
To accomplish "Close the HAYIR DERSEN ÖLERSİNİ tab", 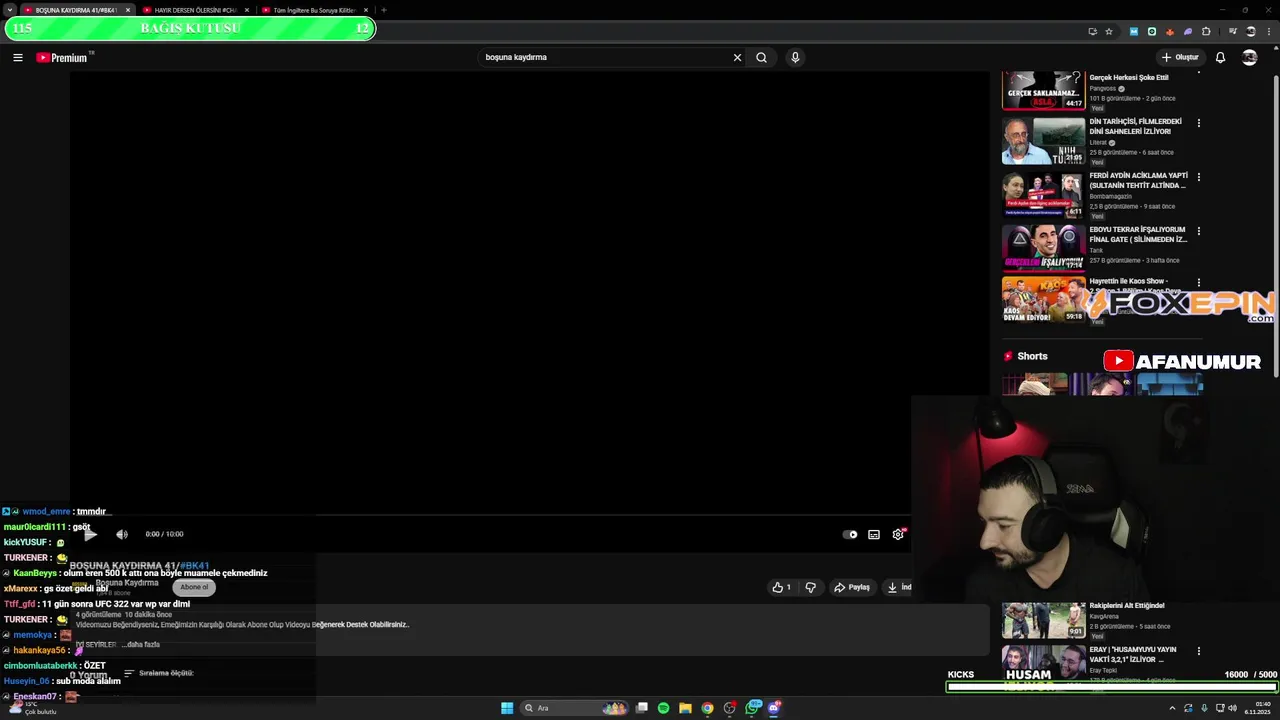I will pyautogui.click(x=246, y=10).
